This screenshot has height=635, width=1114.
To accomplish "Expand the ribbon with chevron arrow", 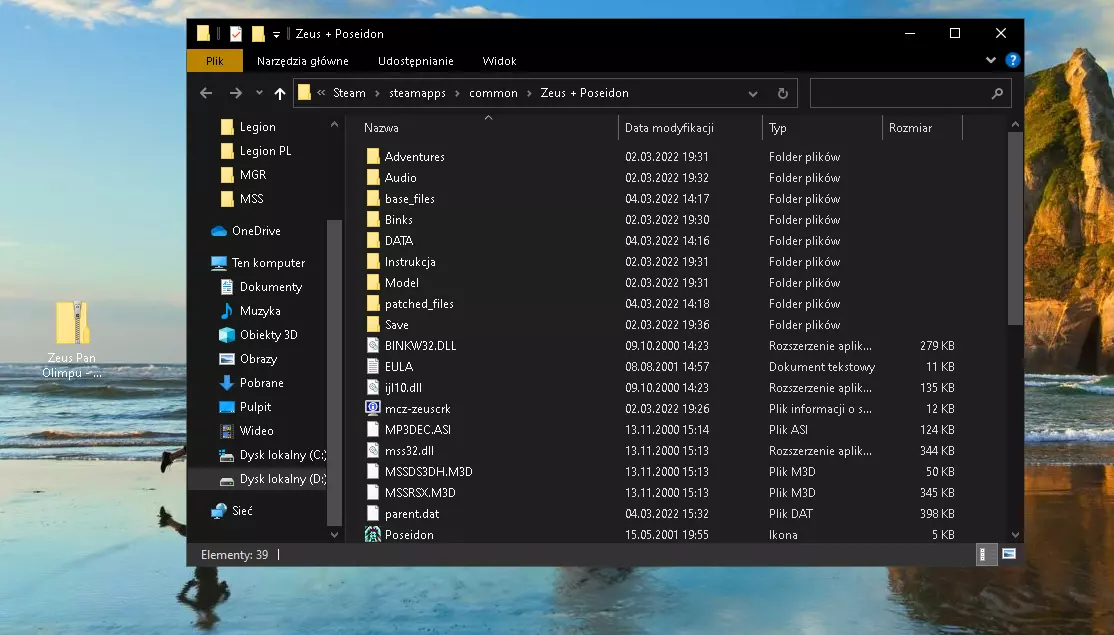I will click(991, 61).
